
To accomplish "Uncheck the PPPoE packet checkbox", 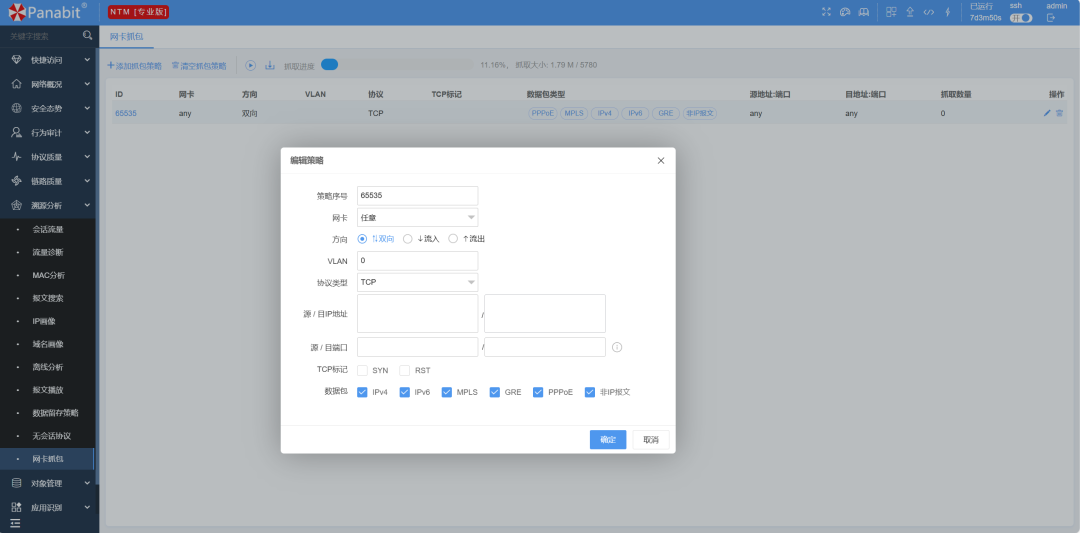I will click(x=538, y=392).
